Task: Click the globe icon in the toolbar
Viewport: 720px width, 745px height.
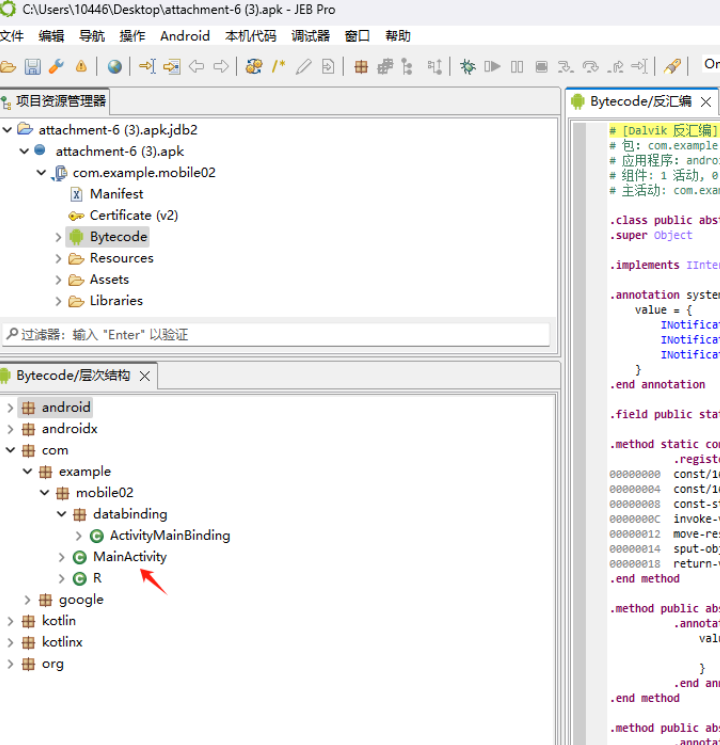Action: pyautogui.click(x=115, y=67)
